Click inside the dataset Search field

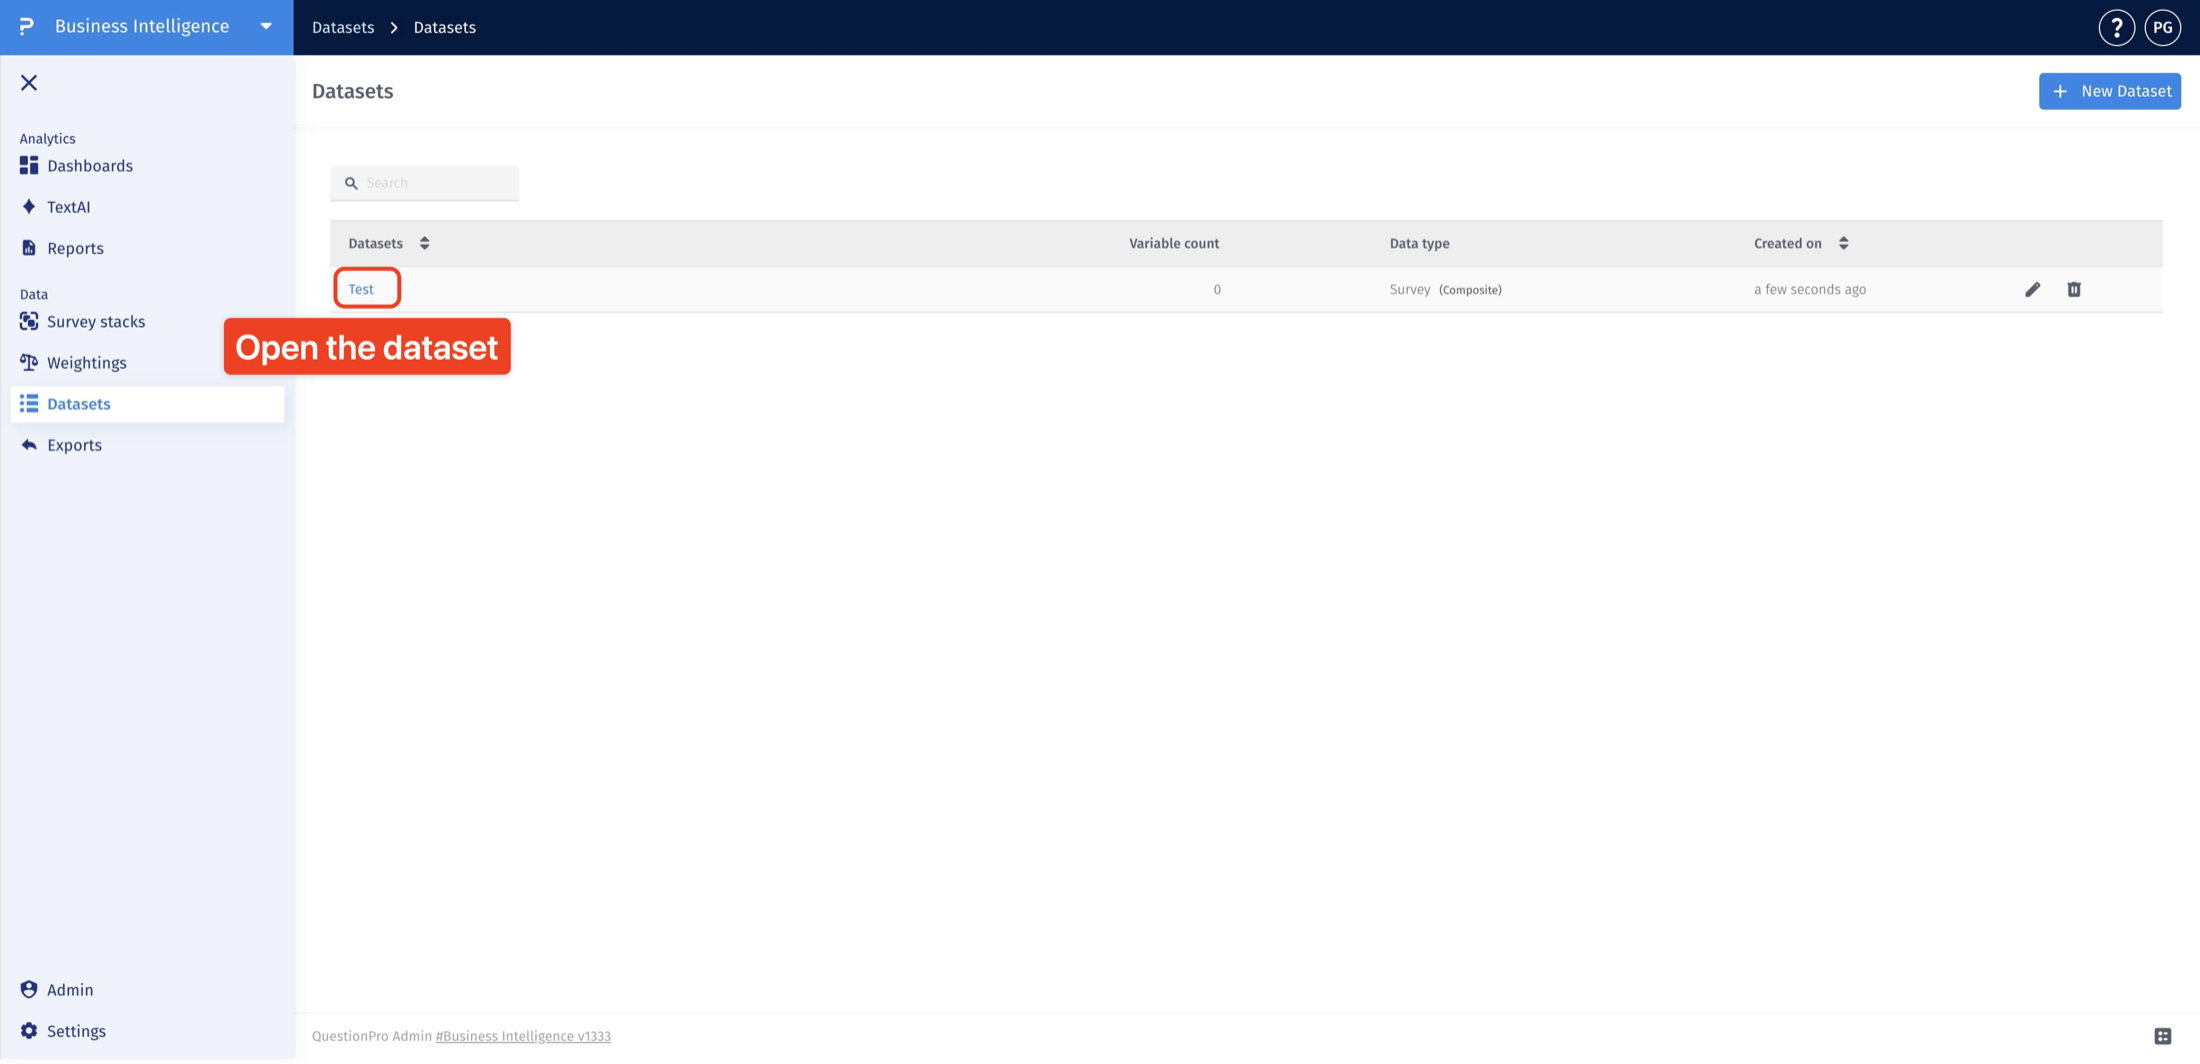(x=425, y=183)
